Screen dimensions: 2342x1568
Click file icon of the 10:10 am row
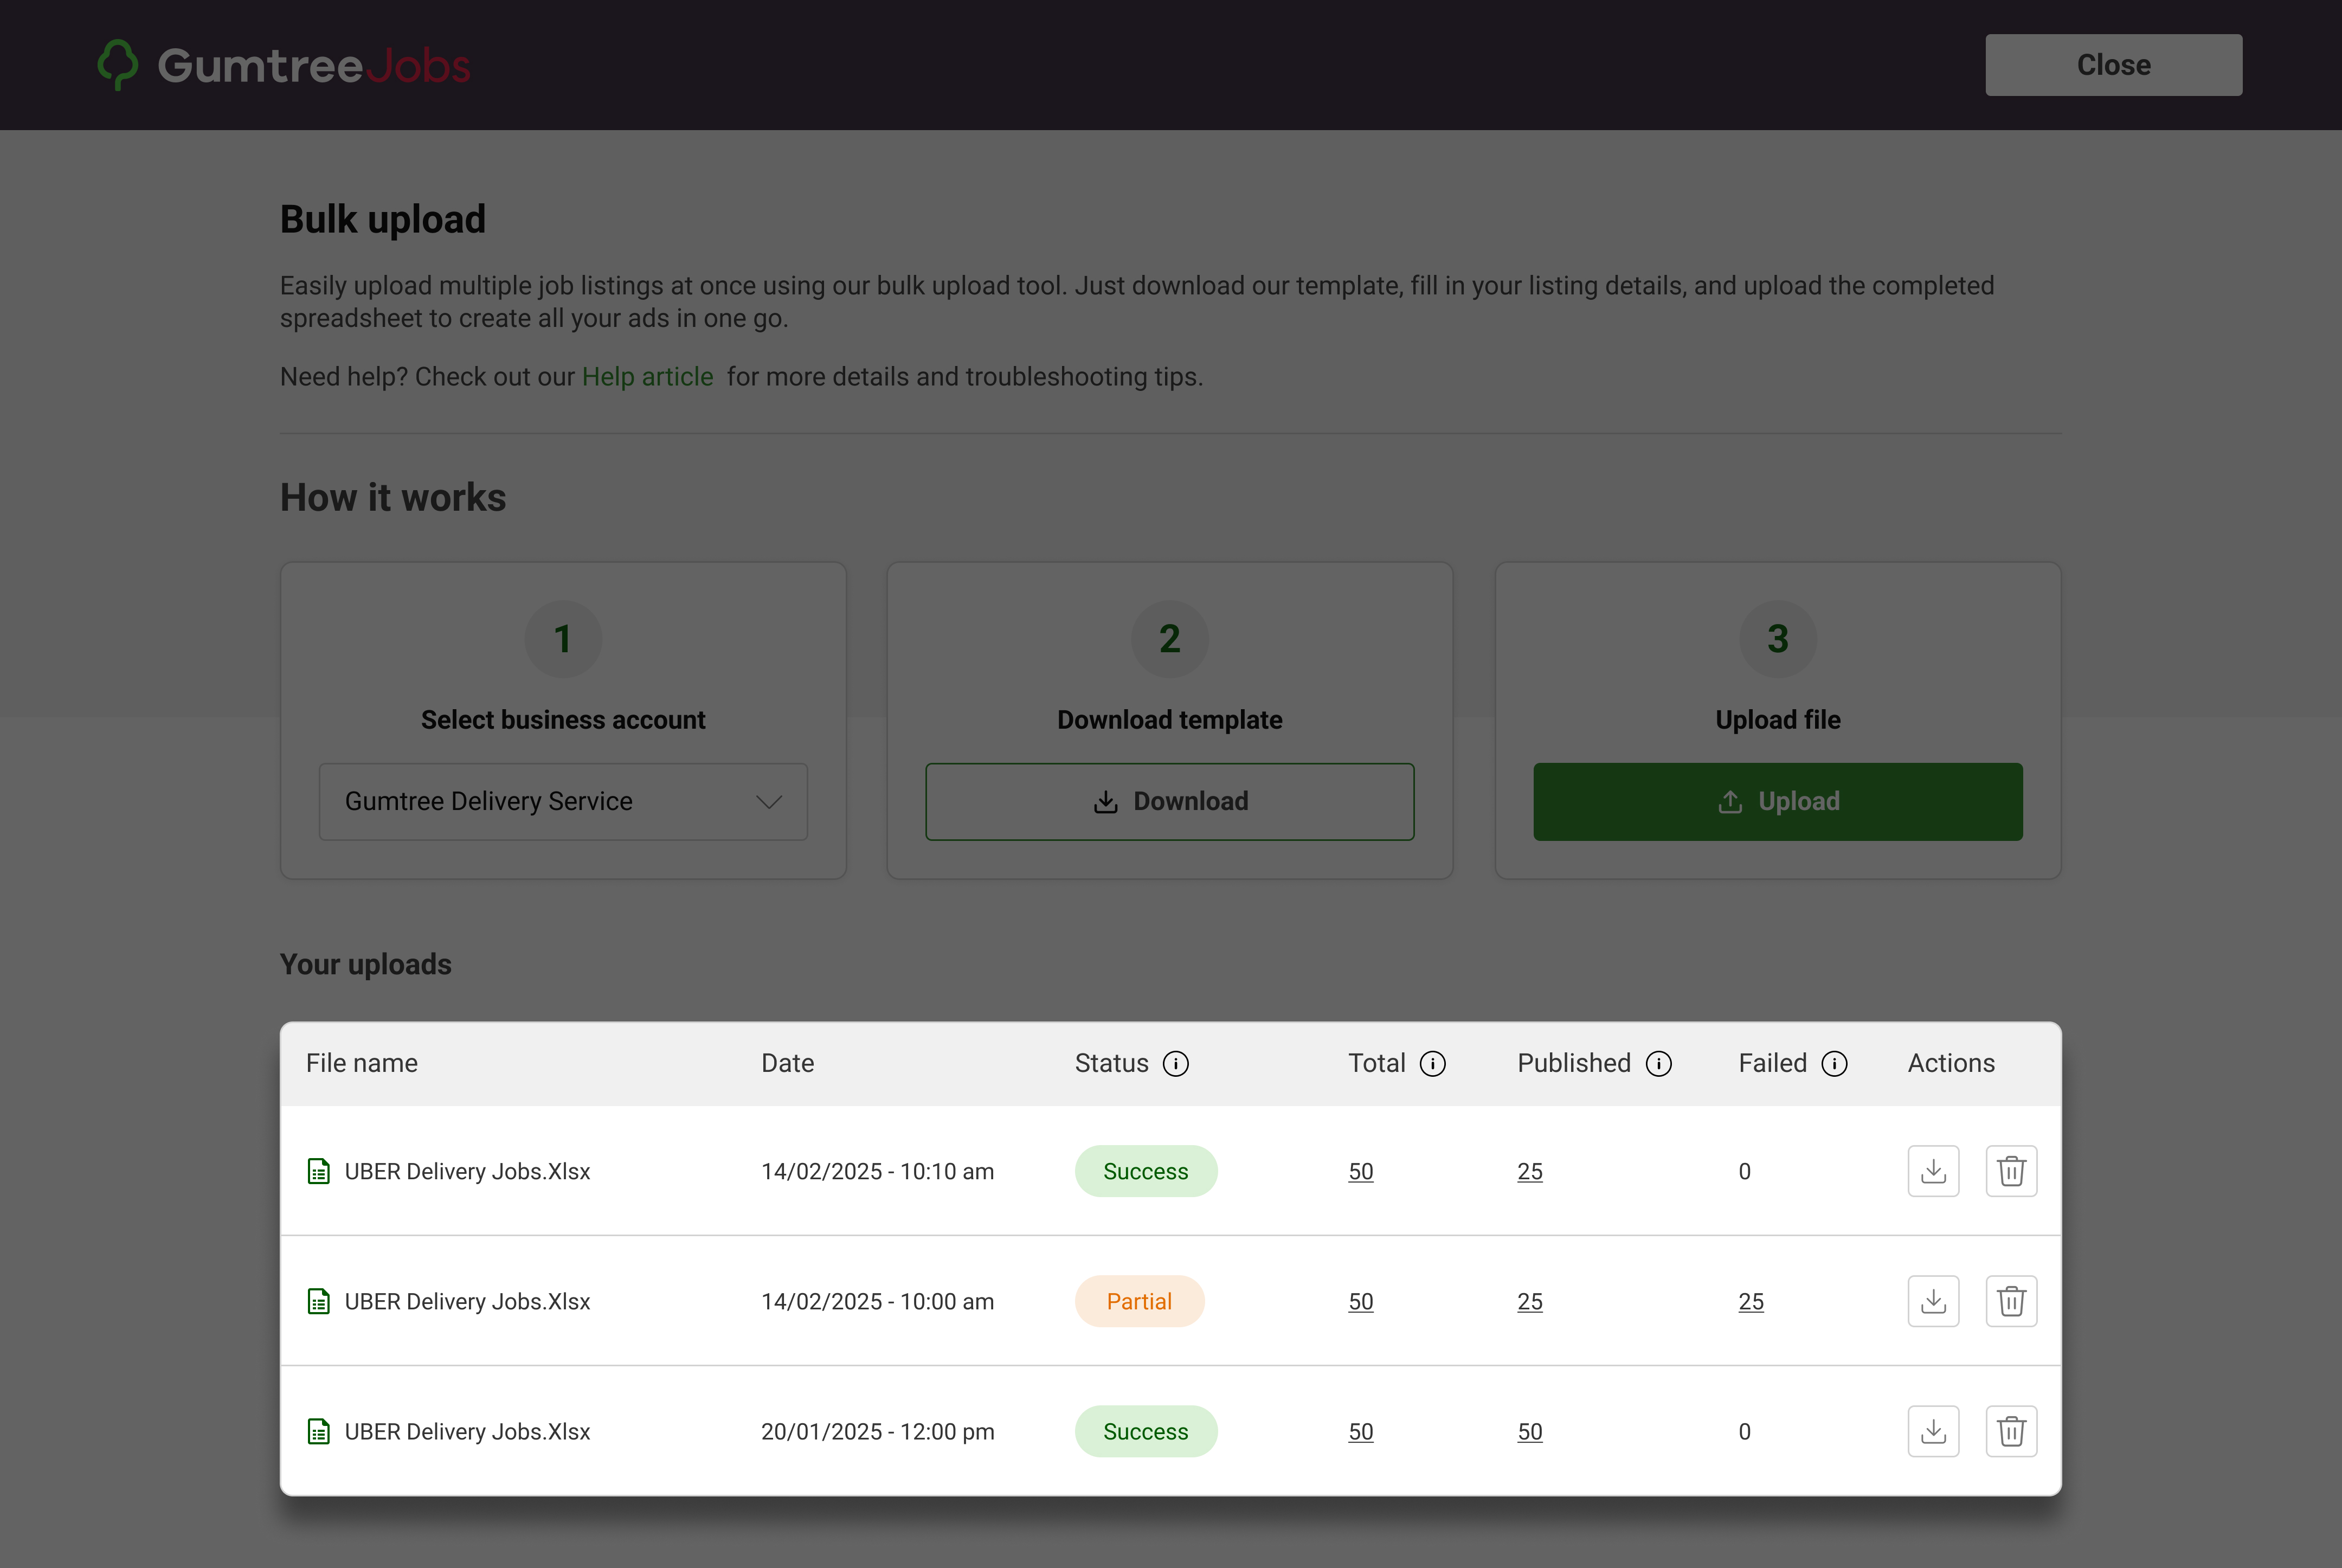tap(319, 1171)
